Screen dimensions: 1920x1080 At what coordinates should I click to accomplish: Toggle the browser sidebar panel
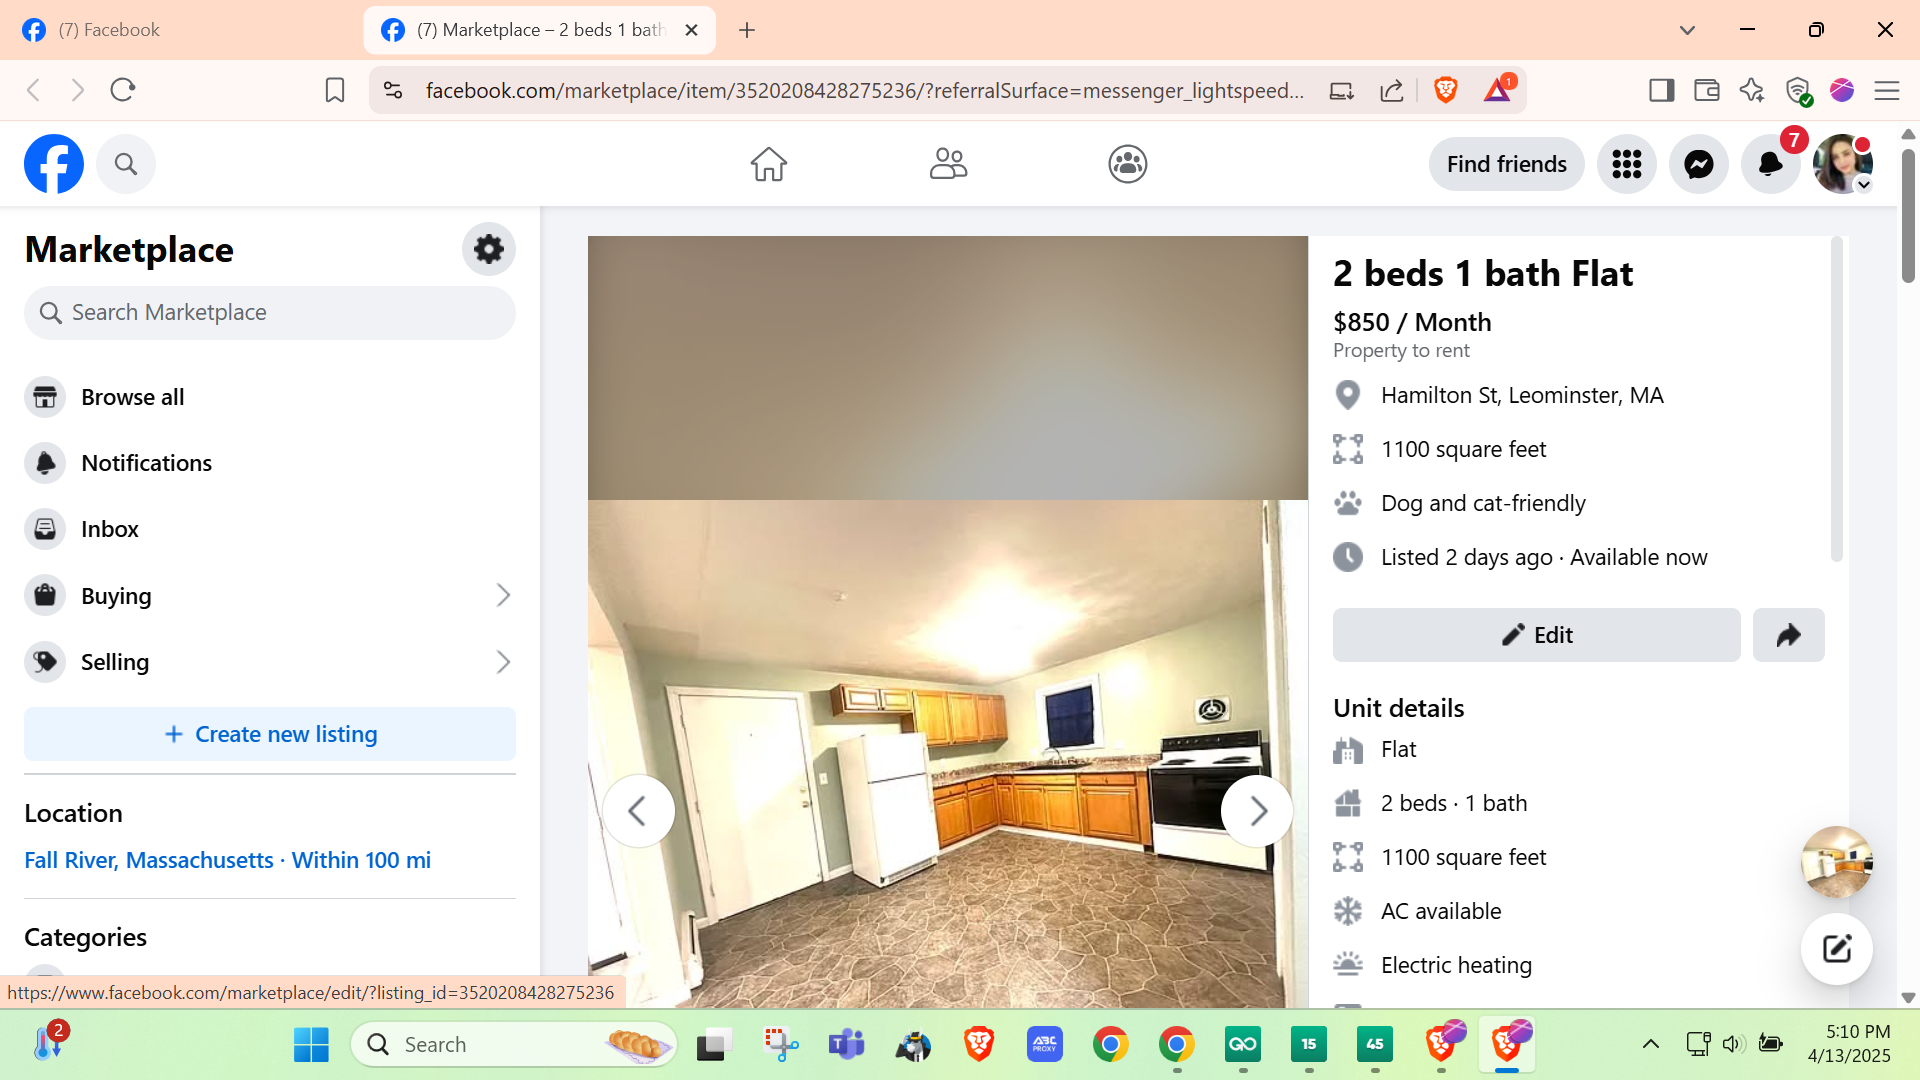[x=1661, y=91]
